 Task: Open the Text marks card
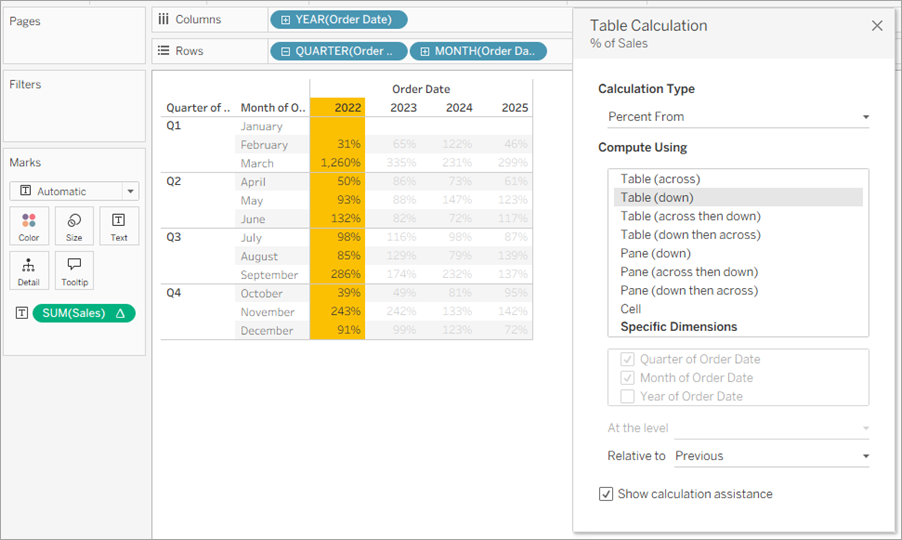click(x=119, y=227)
